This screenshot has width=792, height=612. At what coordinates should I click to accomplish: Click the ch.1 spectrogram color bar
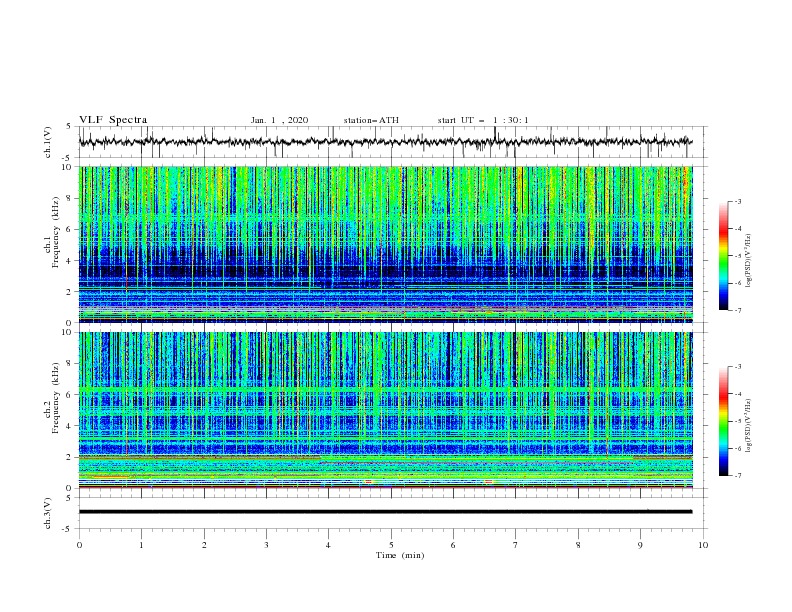[x=723, y=256]
